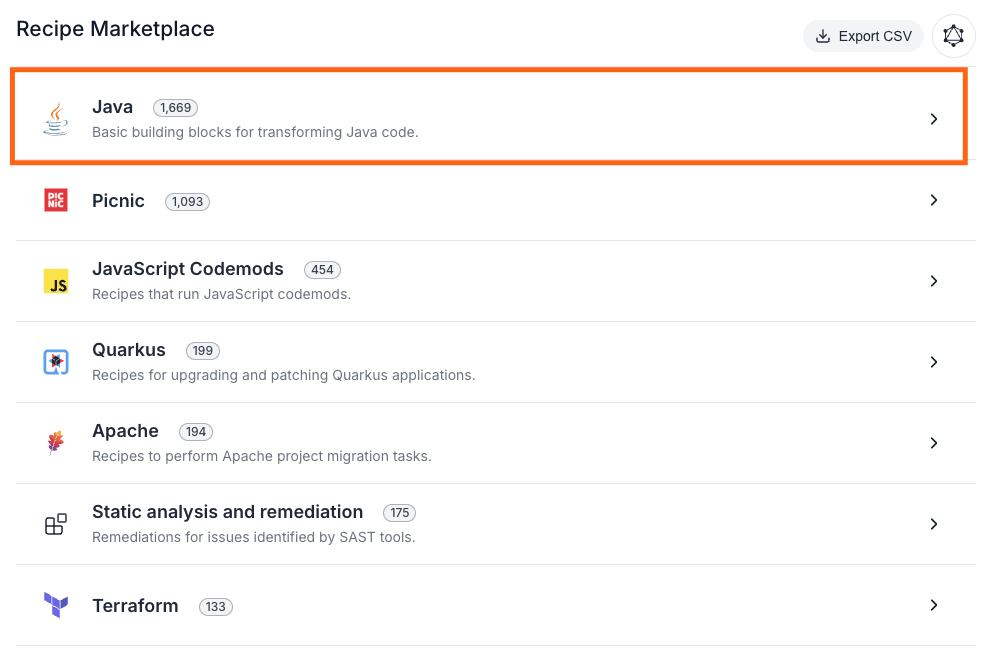Image resolution: width=992 pixels, height=658 pixels.
Task: Click 'Remediations for issues identified by SAST tools.'
Action: [254, 537]
